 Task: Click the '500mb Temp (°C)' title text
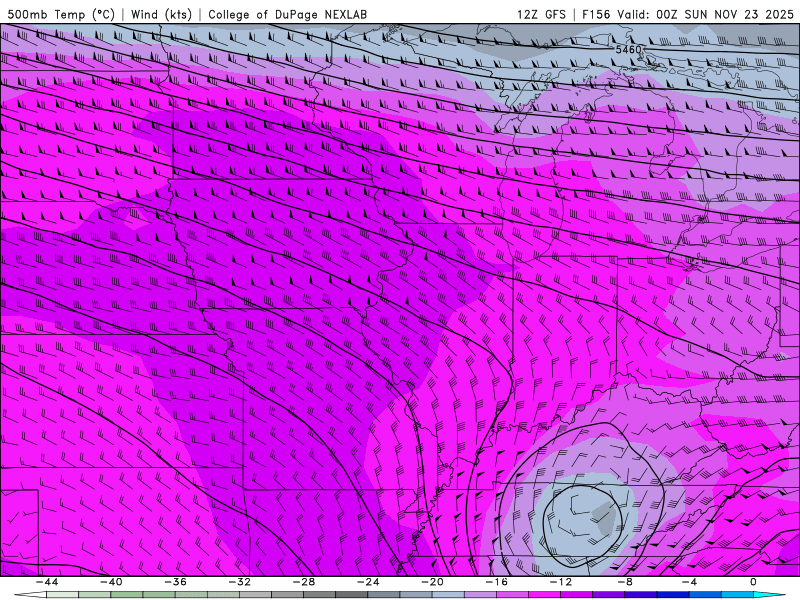61,14
